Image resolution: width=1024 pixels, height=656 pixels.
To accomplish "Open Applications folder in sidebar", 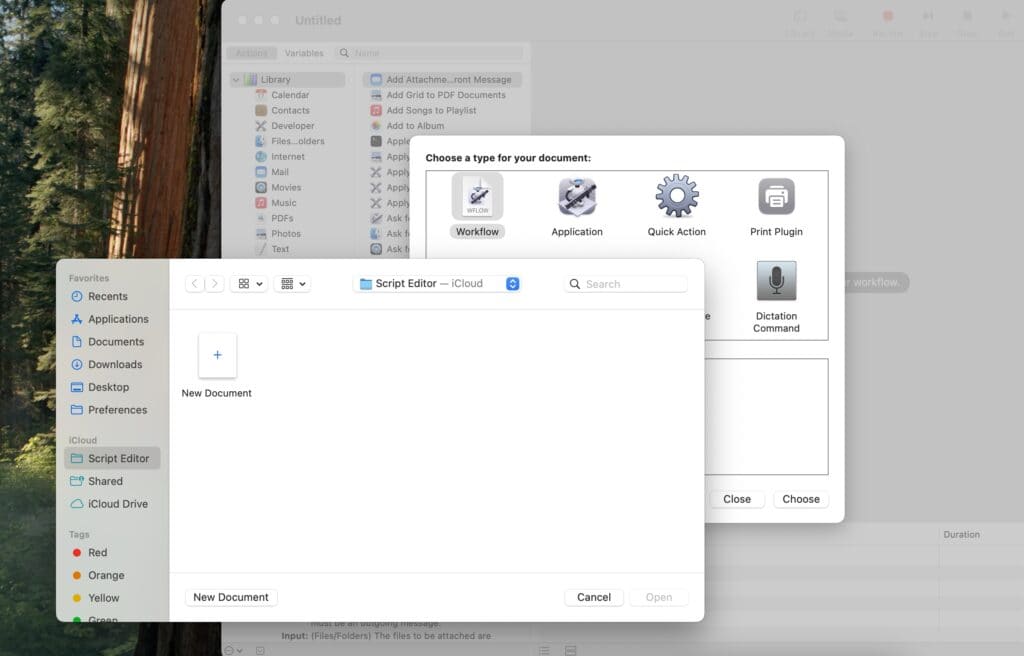I will point(117,319).
